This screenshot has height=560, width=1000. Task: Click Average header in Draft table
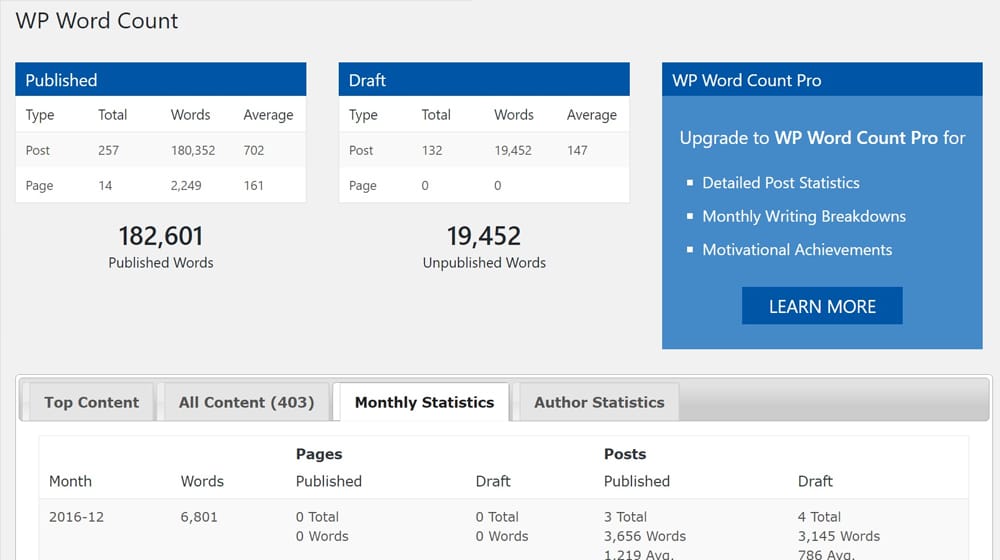point(592,115)
